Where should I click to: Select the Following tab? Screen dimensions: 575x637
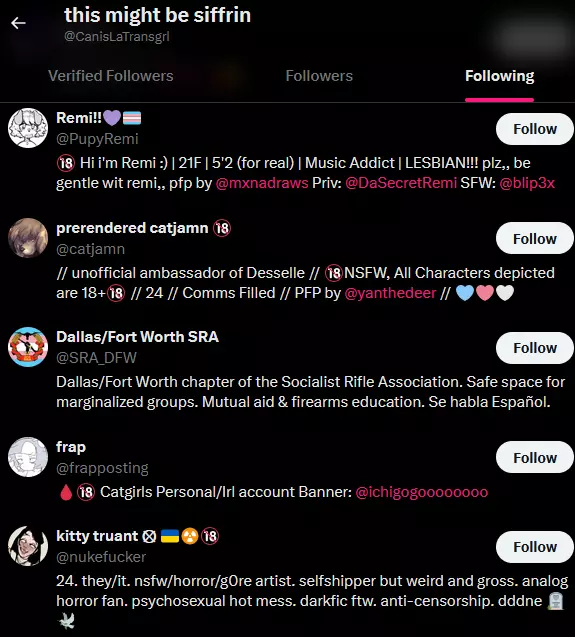click(x=499, y=76)
